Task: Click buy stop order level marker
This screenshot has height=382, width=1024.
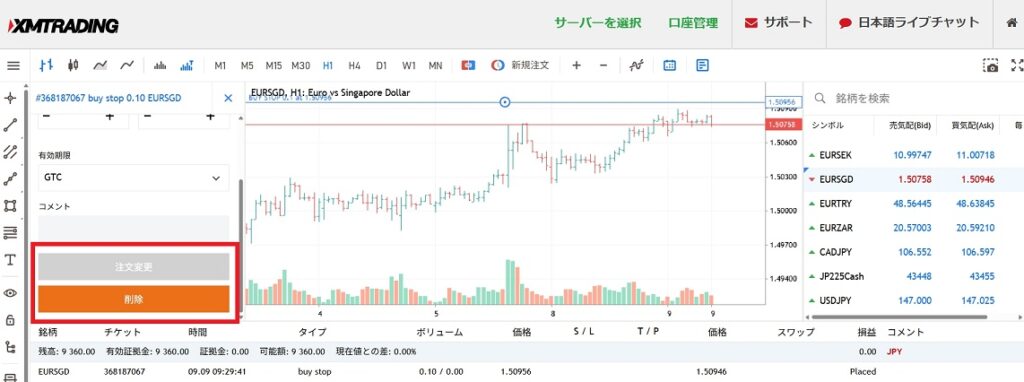Action: [x=504, y=102]
